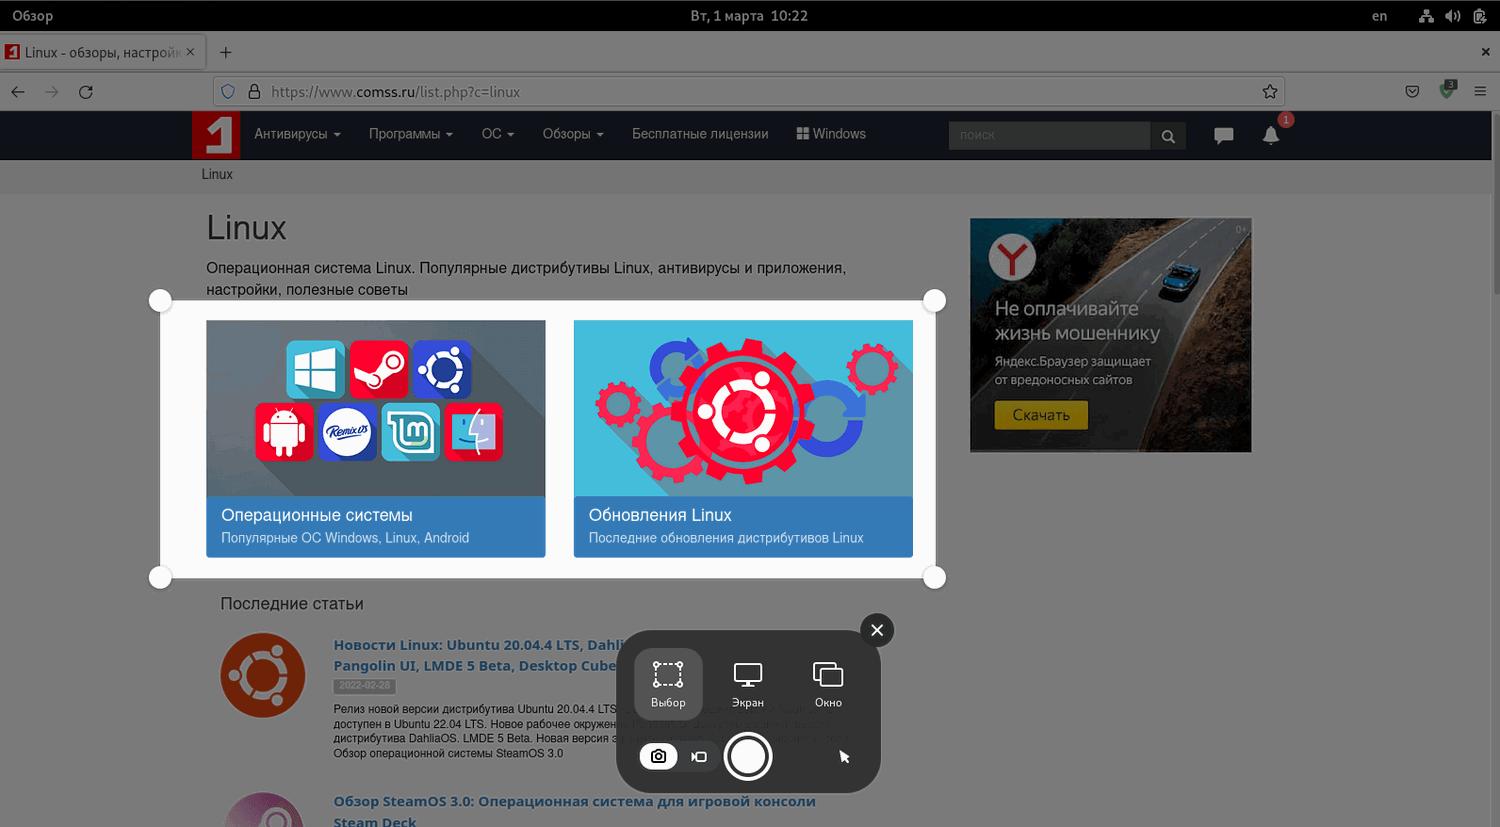Bookmark this page with the star
Image resolution: width=1500 pixels, height=827 pixels.
click(x=1270, y=92)
